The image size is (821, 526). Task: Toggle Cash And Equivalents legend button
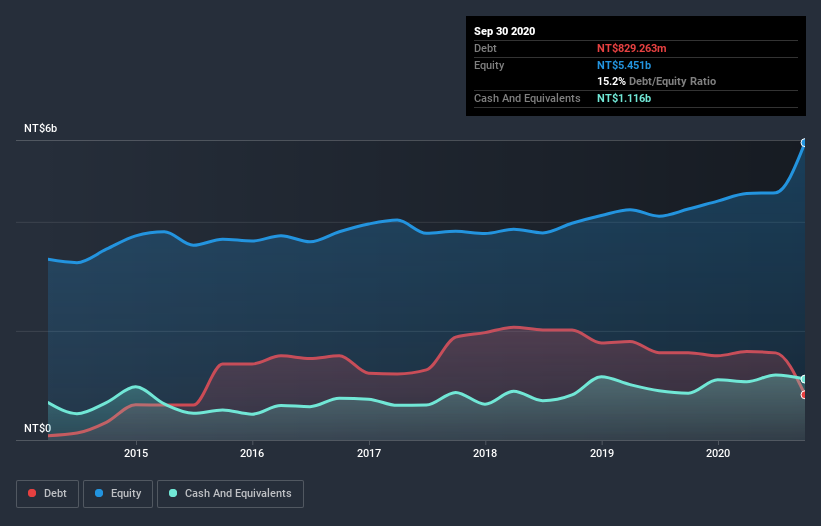click(x=230, y=494)
